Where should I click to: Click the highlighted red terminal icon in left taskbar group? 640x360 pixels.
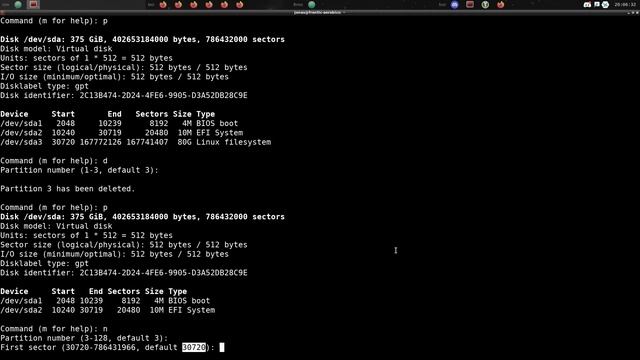33,4
